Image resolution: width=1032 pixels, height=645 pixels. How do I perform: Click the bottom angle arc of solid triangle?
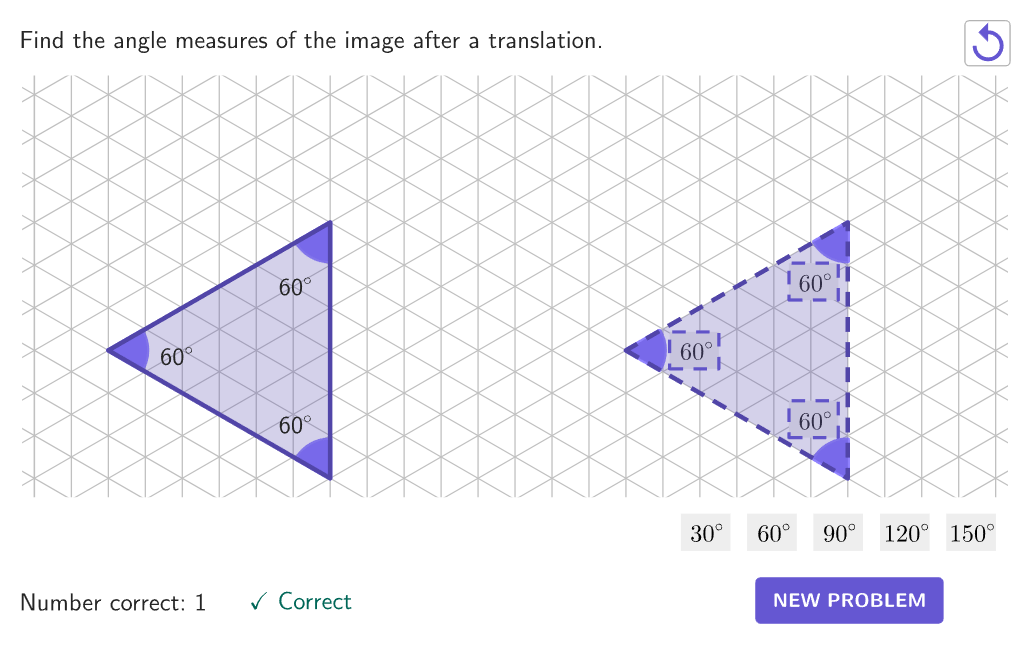(x=317, y=457)
